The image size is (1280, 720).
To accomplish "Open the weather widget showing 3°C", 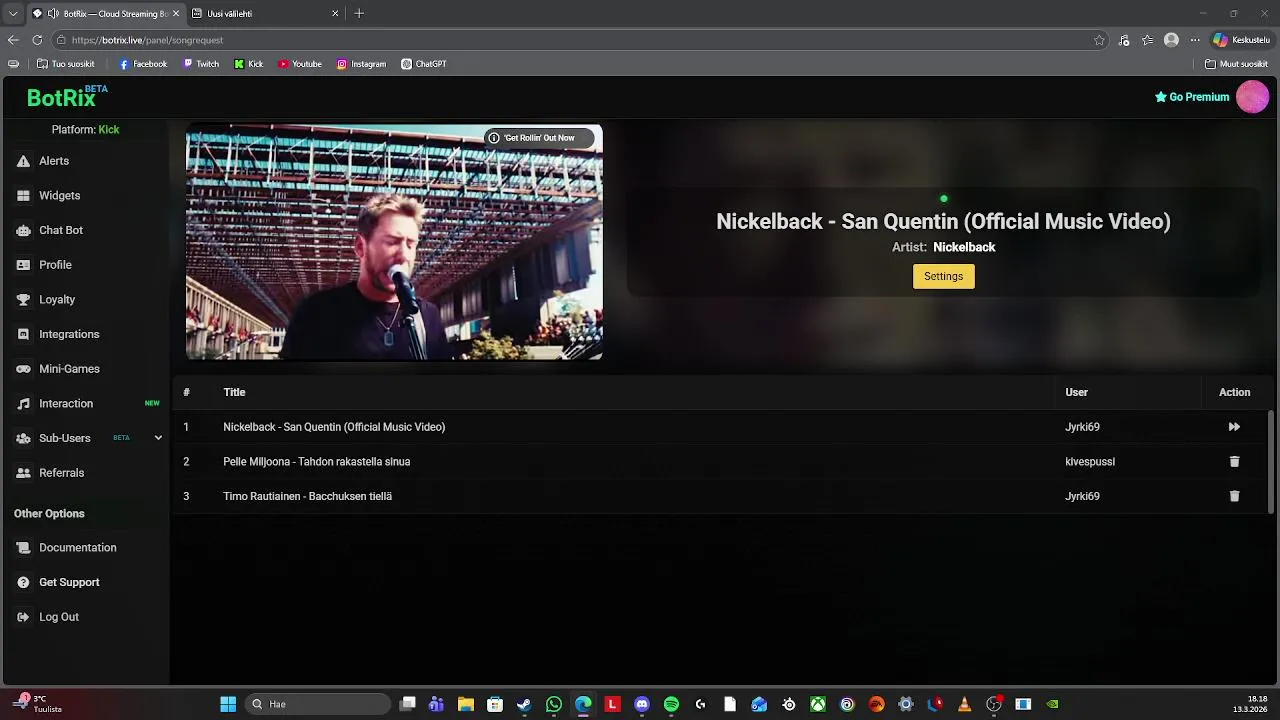I will (38, 704).
